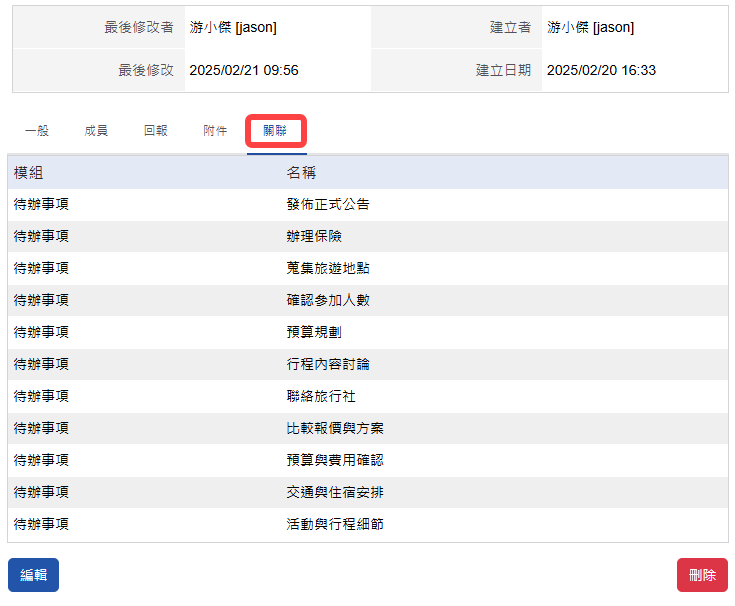
Task: Click 待辦事項 in the 行程內容討論 row
Action: coord(41,364)
